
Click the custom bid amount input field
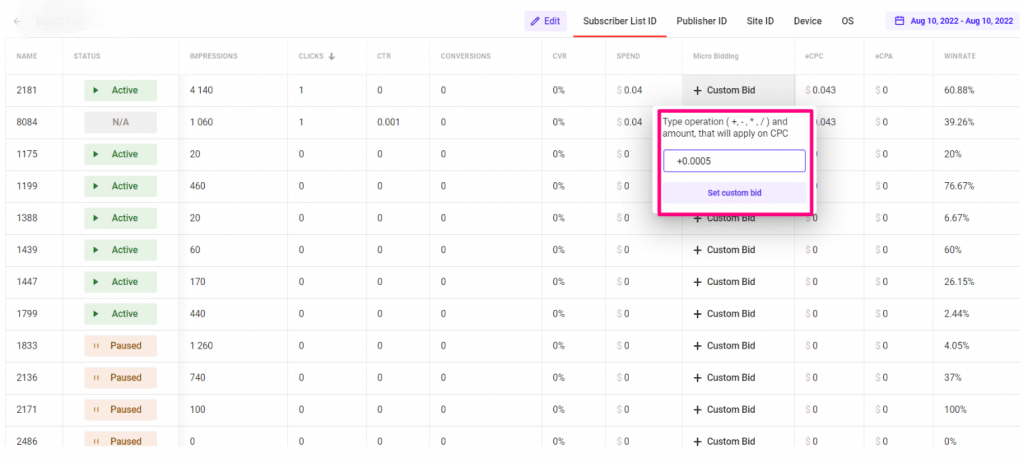click(734, 161)
